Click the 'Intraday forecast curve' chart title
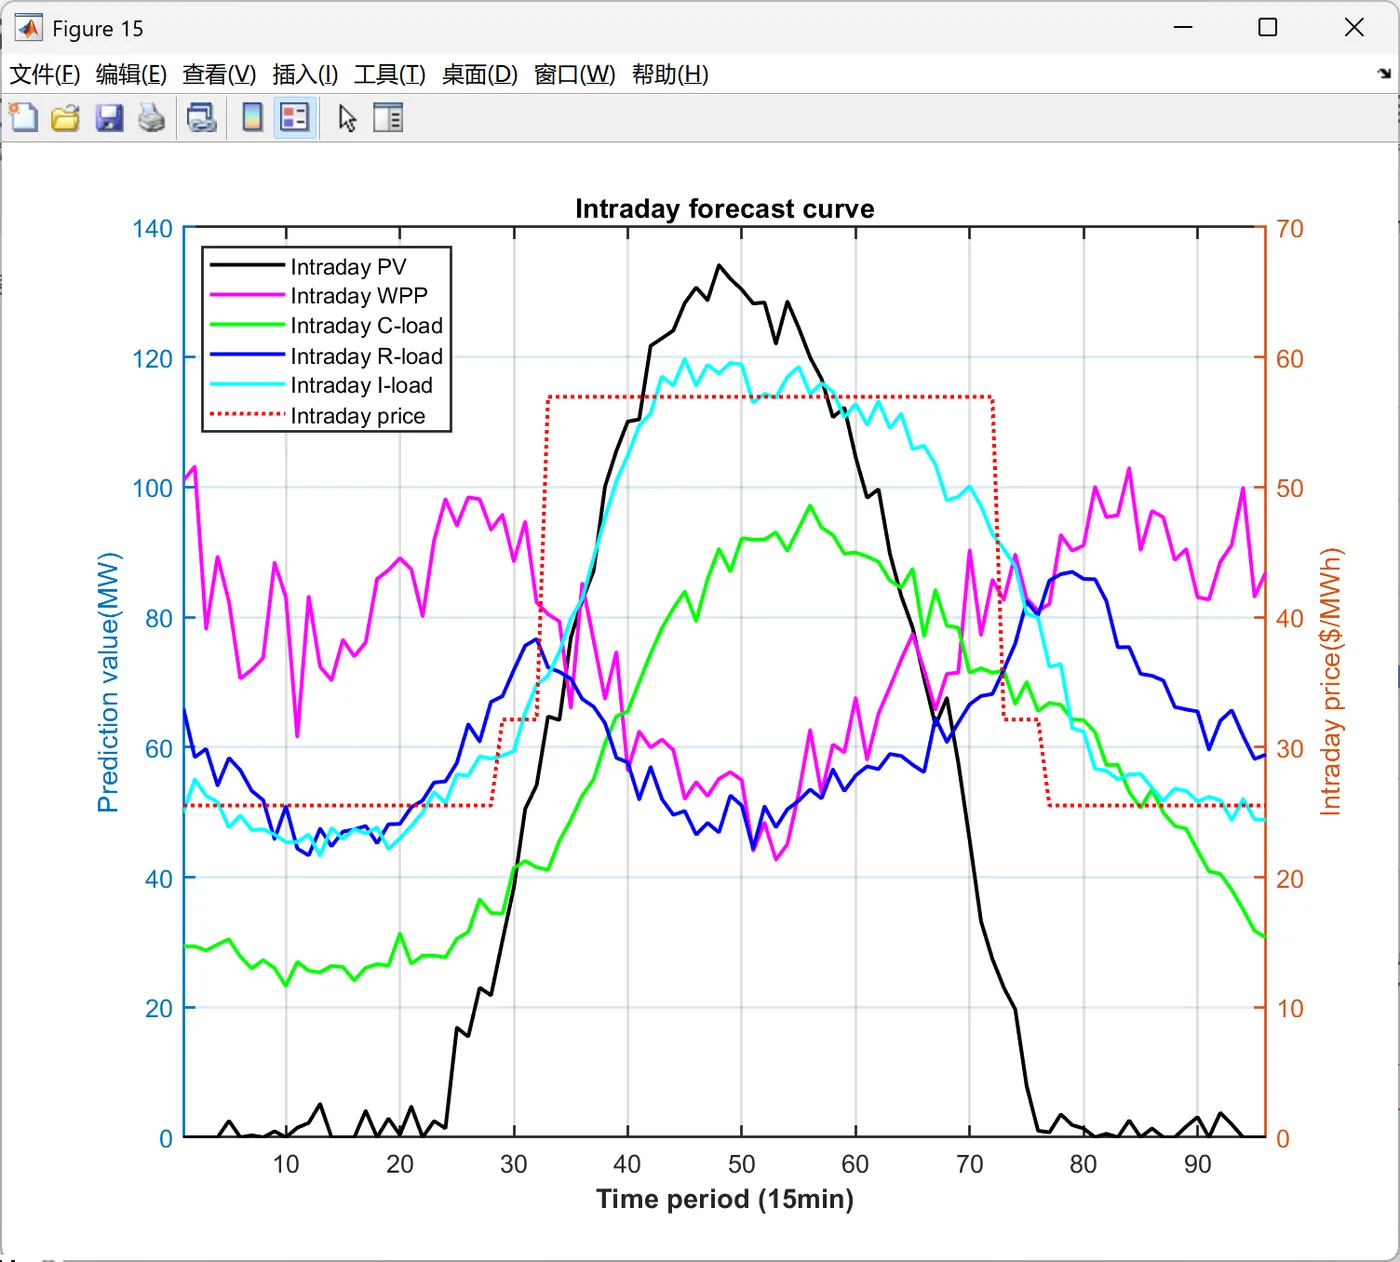The height and width of the screenshot is (1262, 1400). (x=725, y=209)
